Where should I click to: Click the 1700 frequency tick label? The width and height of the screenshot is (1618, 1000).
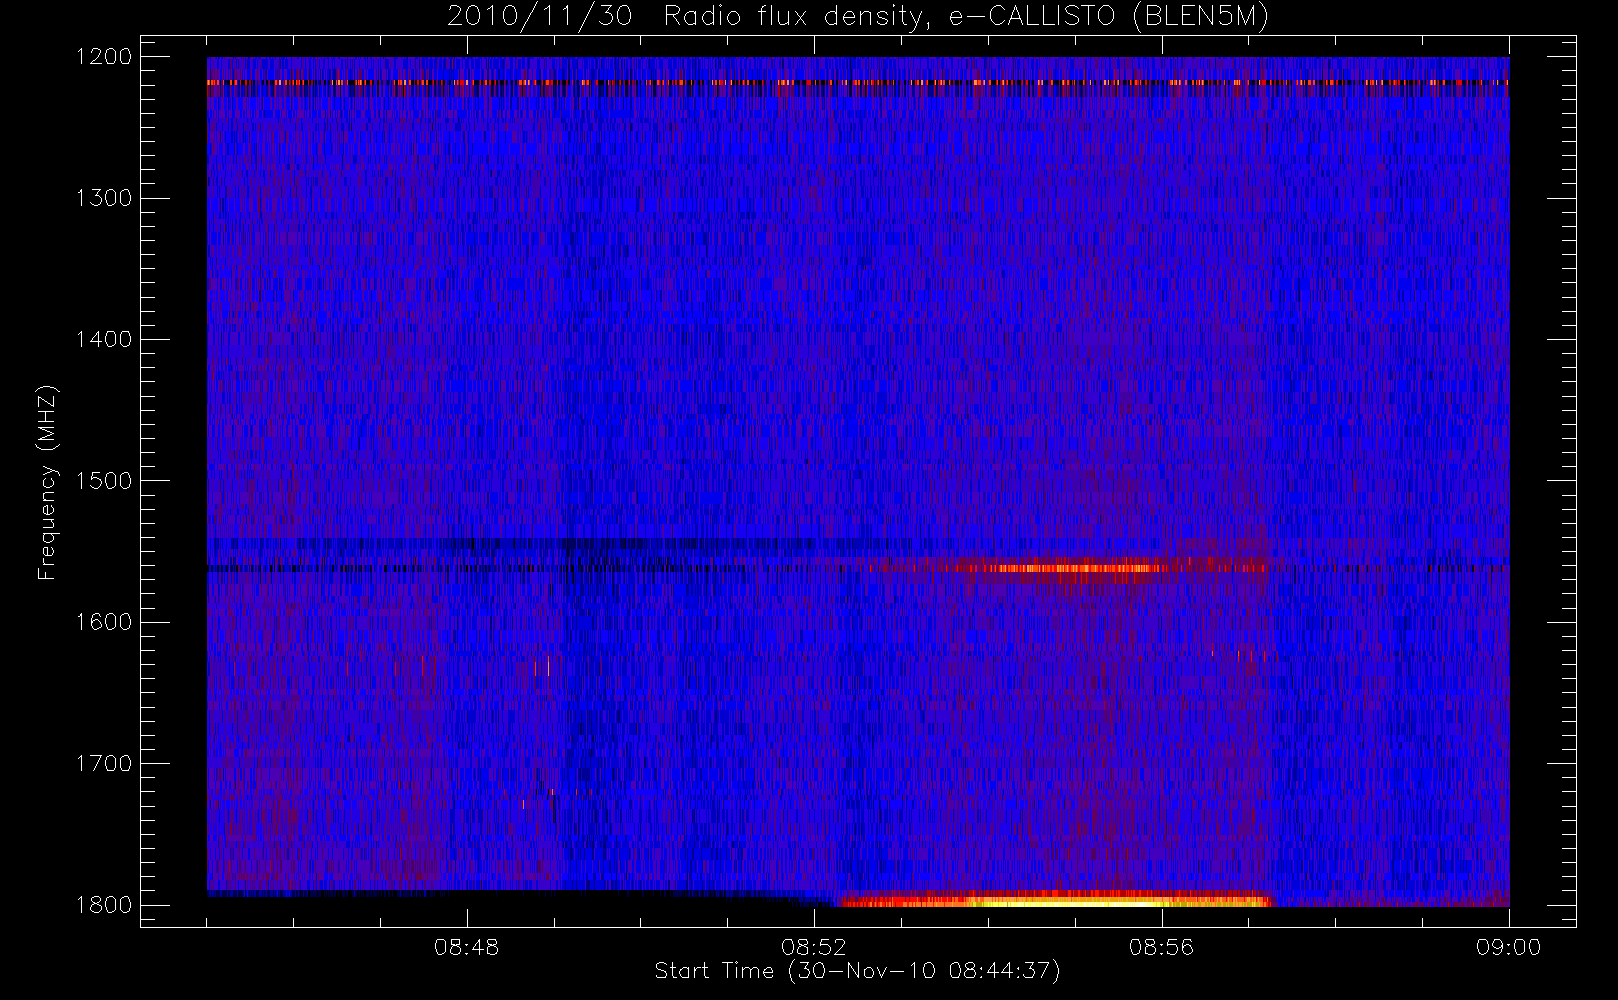tap(104, 764)
